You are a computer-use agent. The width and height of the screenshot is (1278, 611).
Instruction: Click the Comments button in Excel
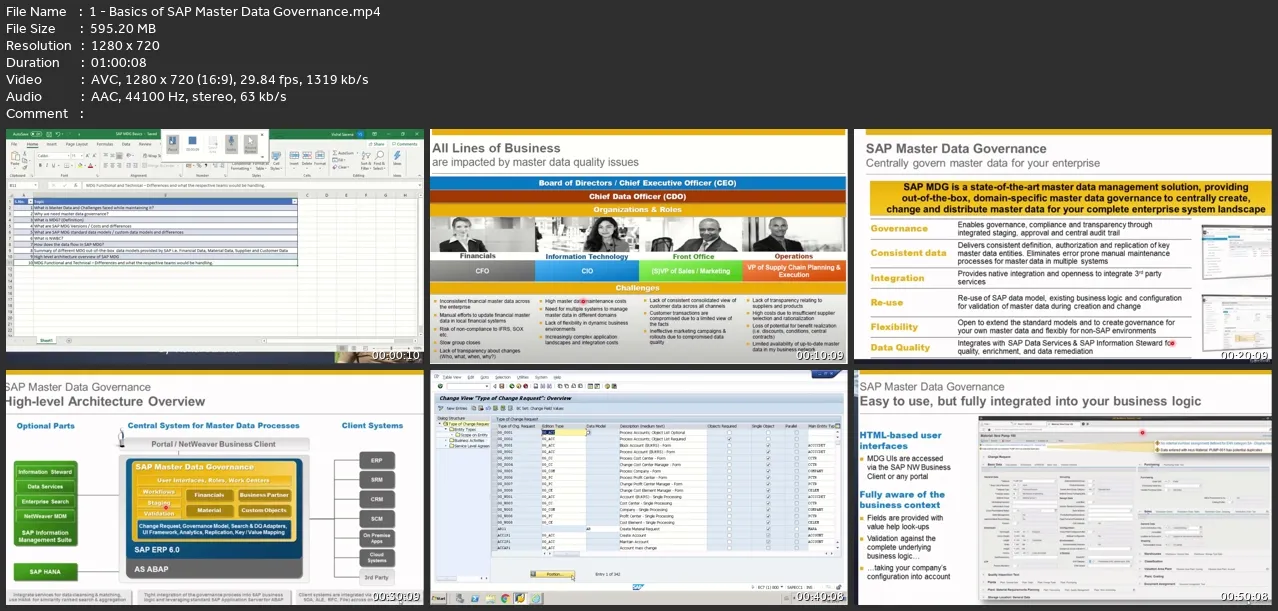404,144
